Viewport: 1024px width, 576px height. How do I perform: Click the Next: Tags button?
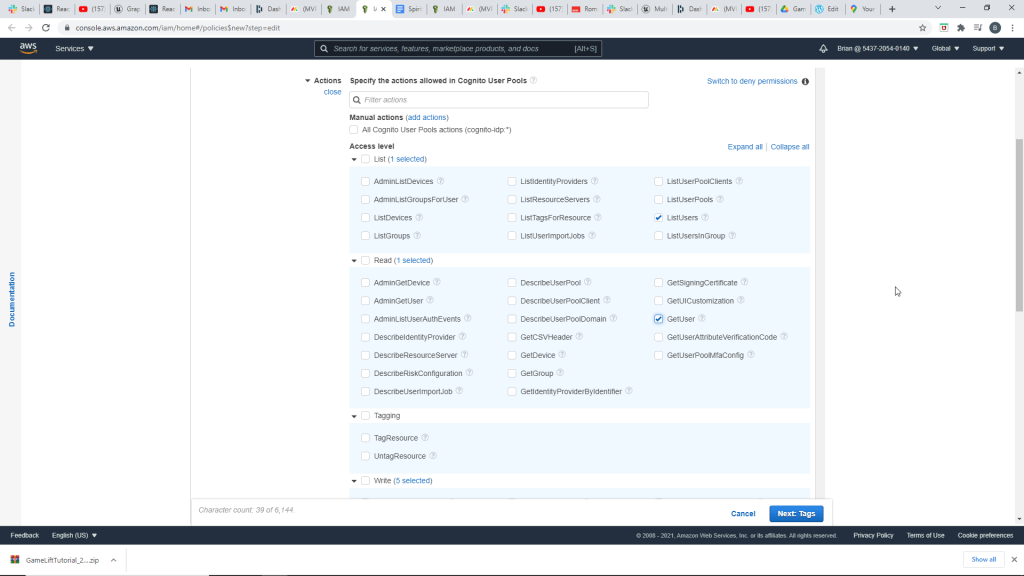tap(796, 513)
